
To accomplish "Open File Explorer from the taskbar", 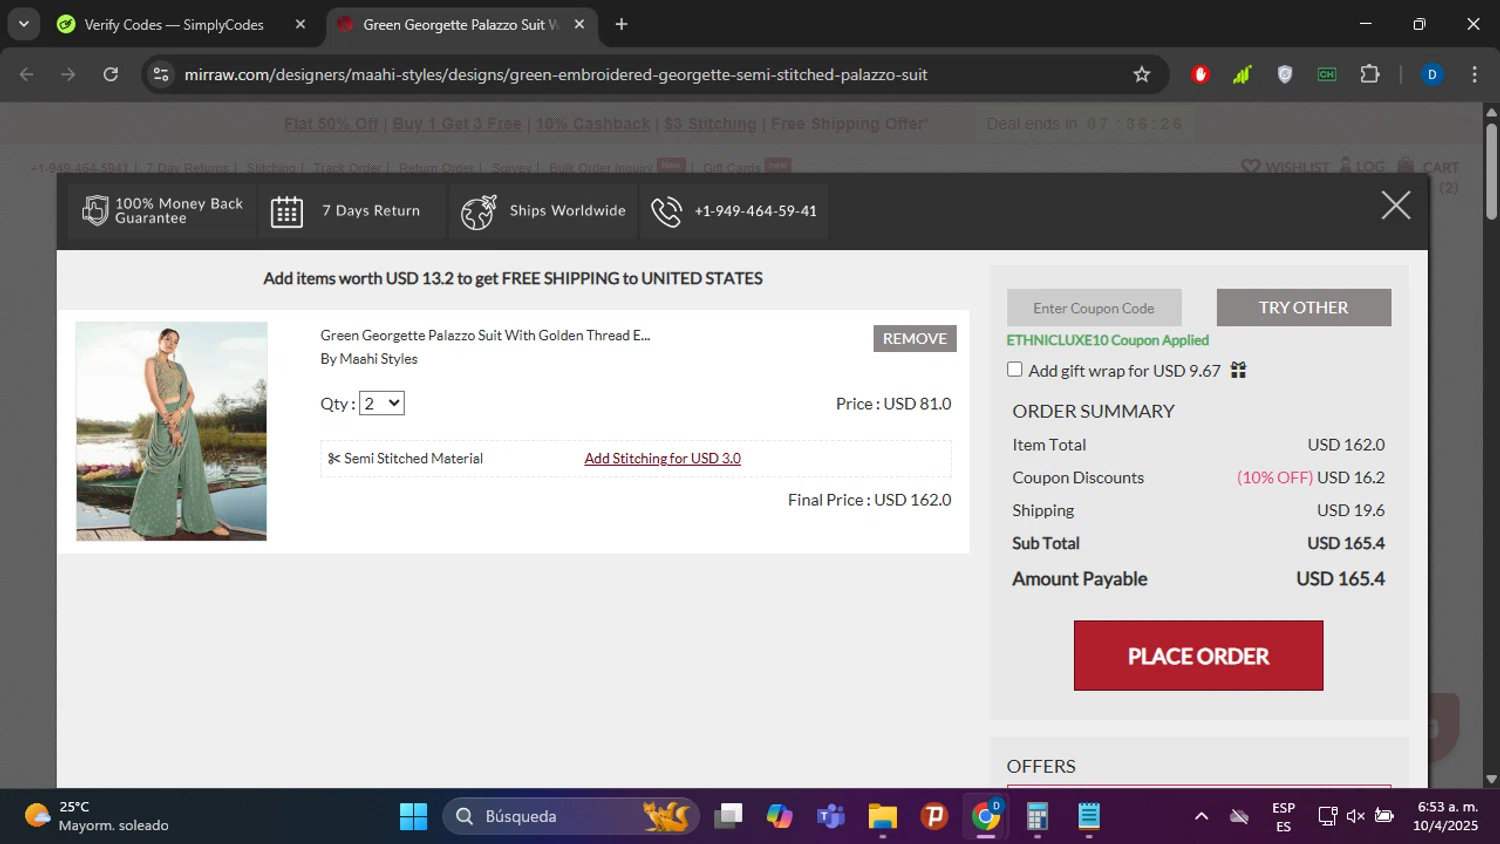I will [x=882, y=816].
